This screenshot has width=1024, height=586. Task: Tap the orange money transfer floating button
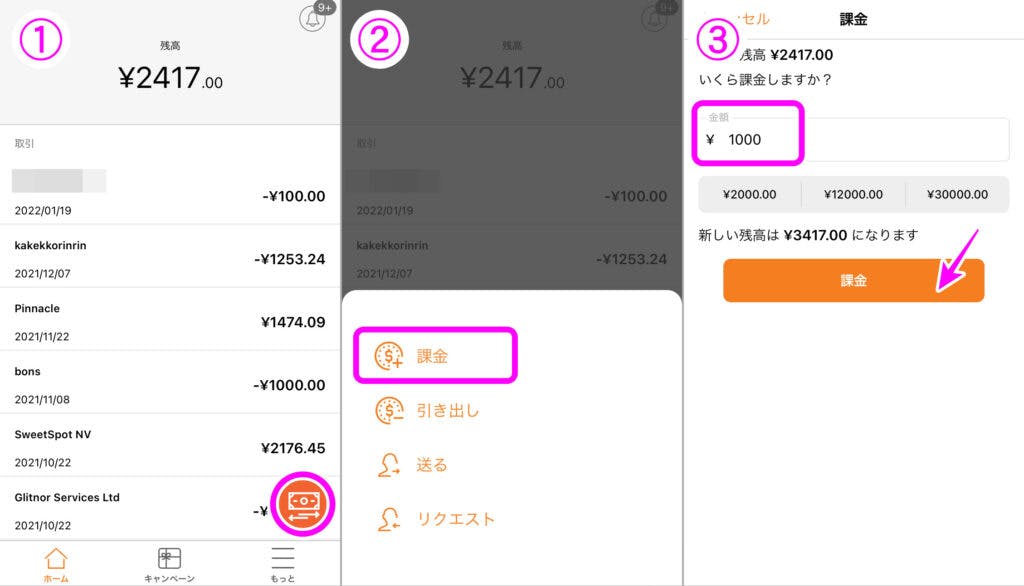302,504
